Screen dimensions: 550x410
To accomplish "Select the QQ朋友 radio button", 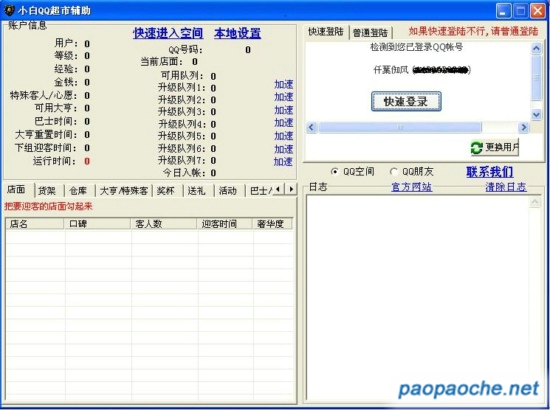I will point(394,172).
